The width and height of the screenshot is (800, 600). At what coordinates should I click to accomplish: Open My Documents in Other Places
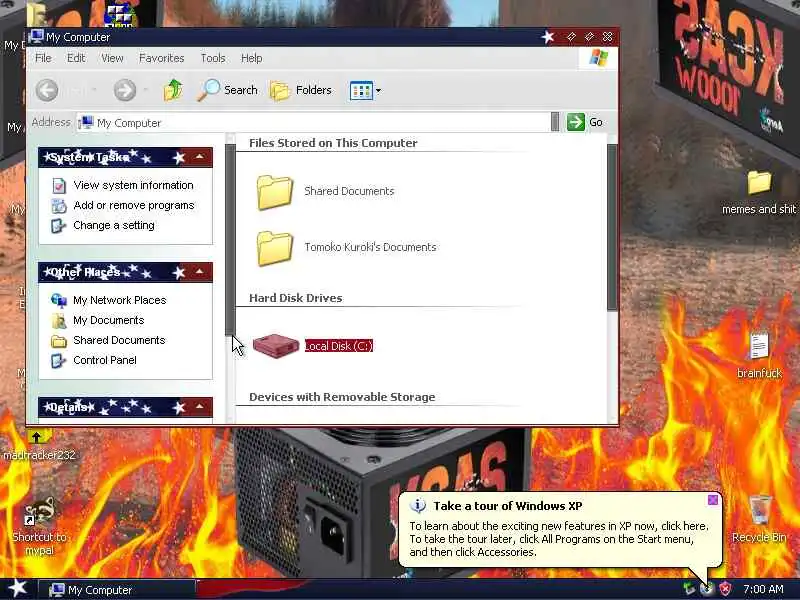coord(109,320)
